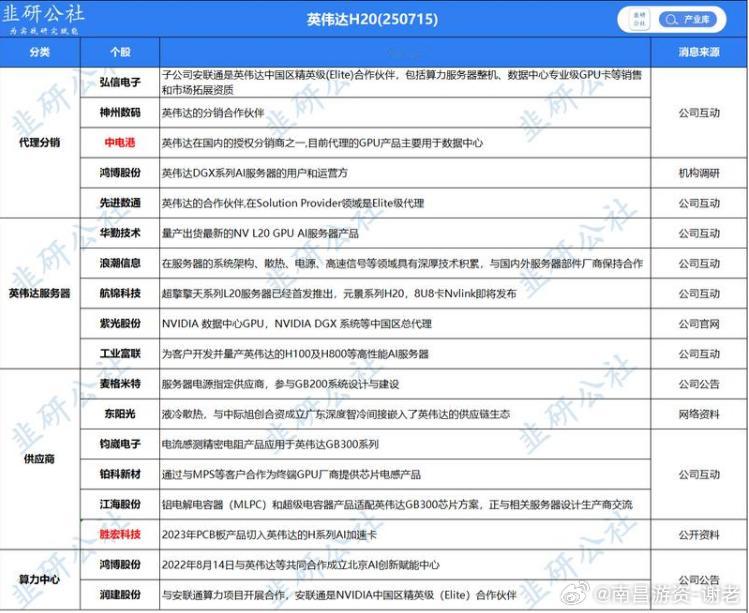The height and width of the screenshot is (613, 749).
Task: Click the stock name 浪潮信息
Action: tap(120, 263)
